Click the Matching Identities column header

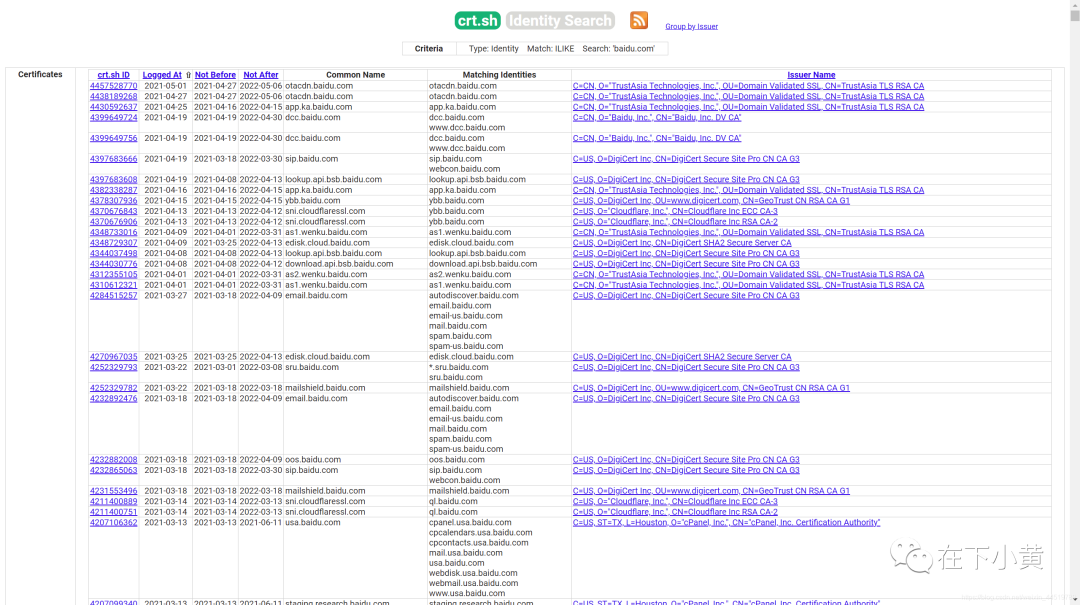click(499, 75)
